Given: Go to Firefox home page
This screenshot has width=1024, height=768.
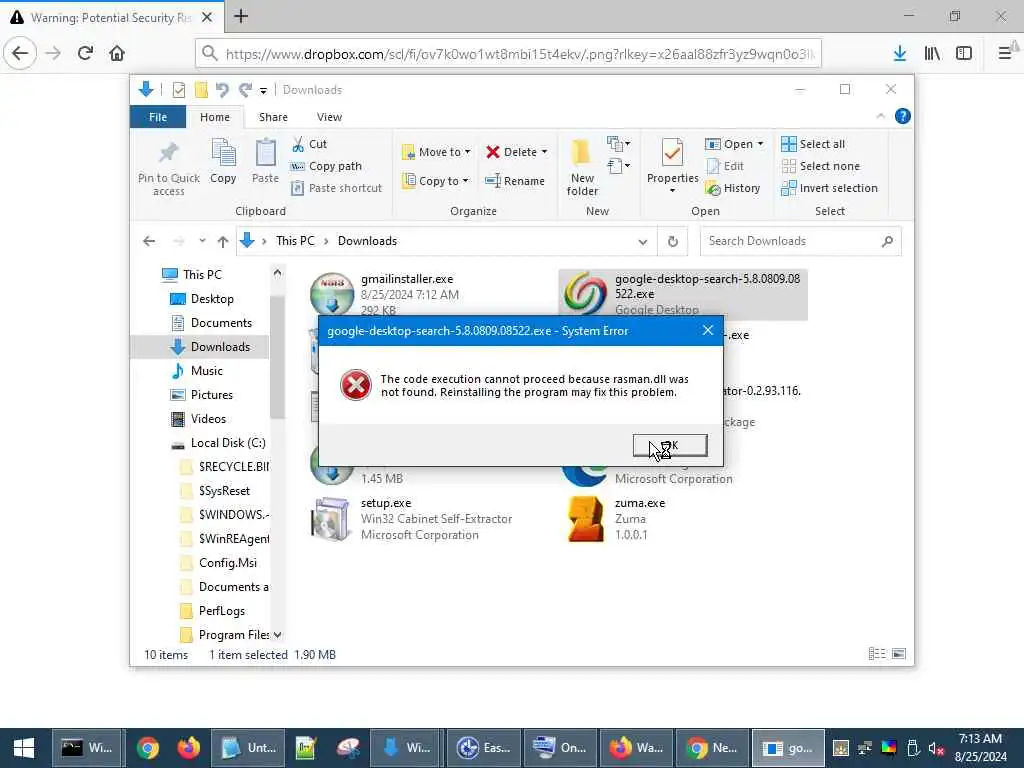Looking at the screenshot, I should (117, 53).
